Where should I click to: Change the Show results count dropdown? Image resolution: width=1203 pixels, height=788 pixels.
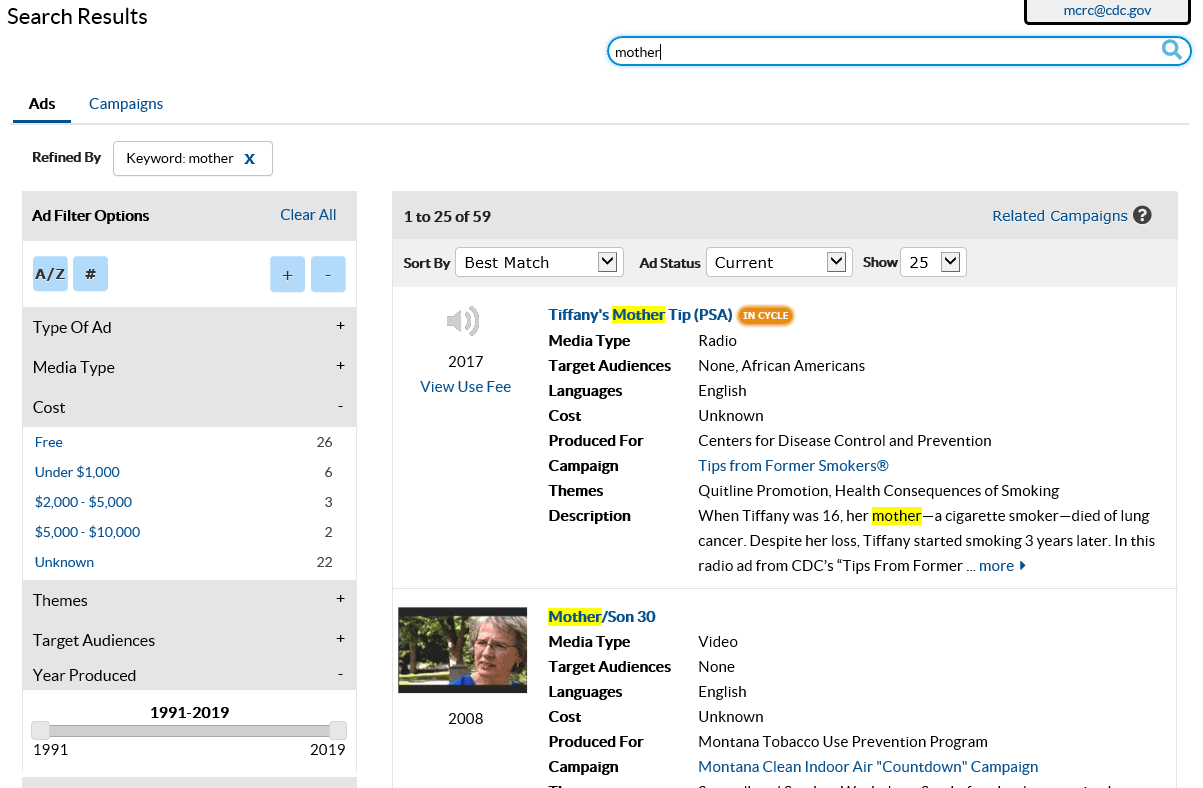(933, 262)
